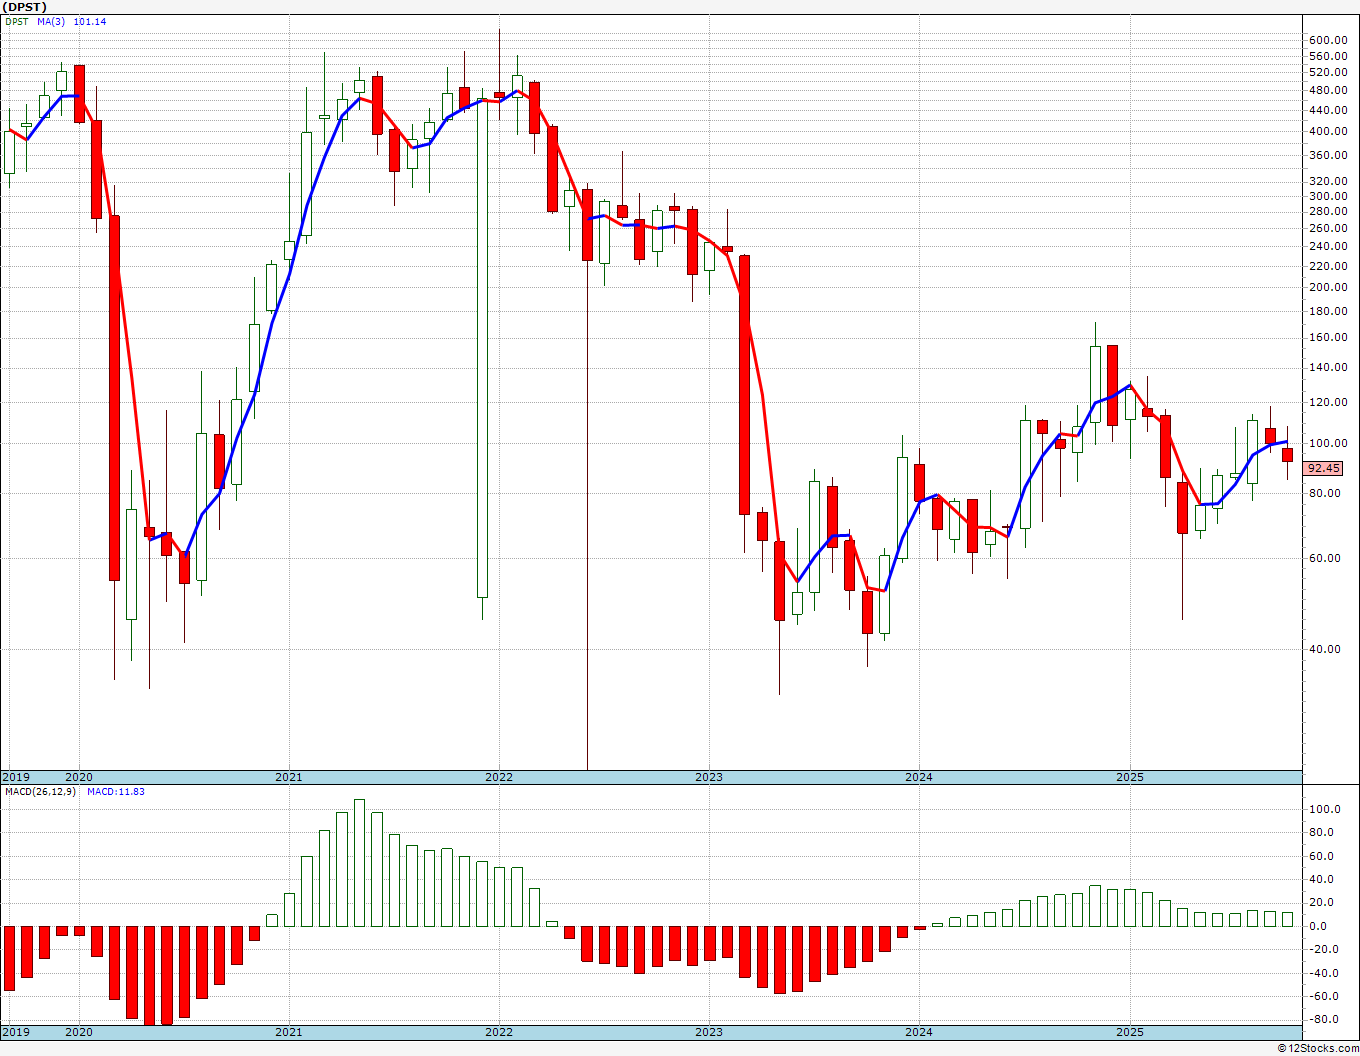Select the 480.00 price axis label
The height and width of the screenshot is (1056, 1360).
(x=1328, y=90)
